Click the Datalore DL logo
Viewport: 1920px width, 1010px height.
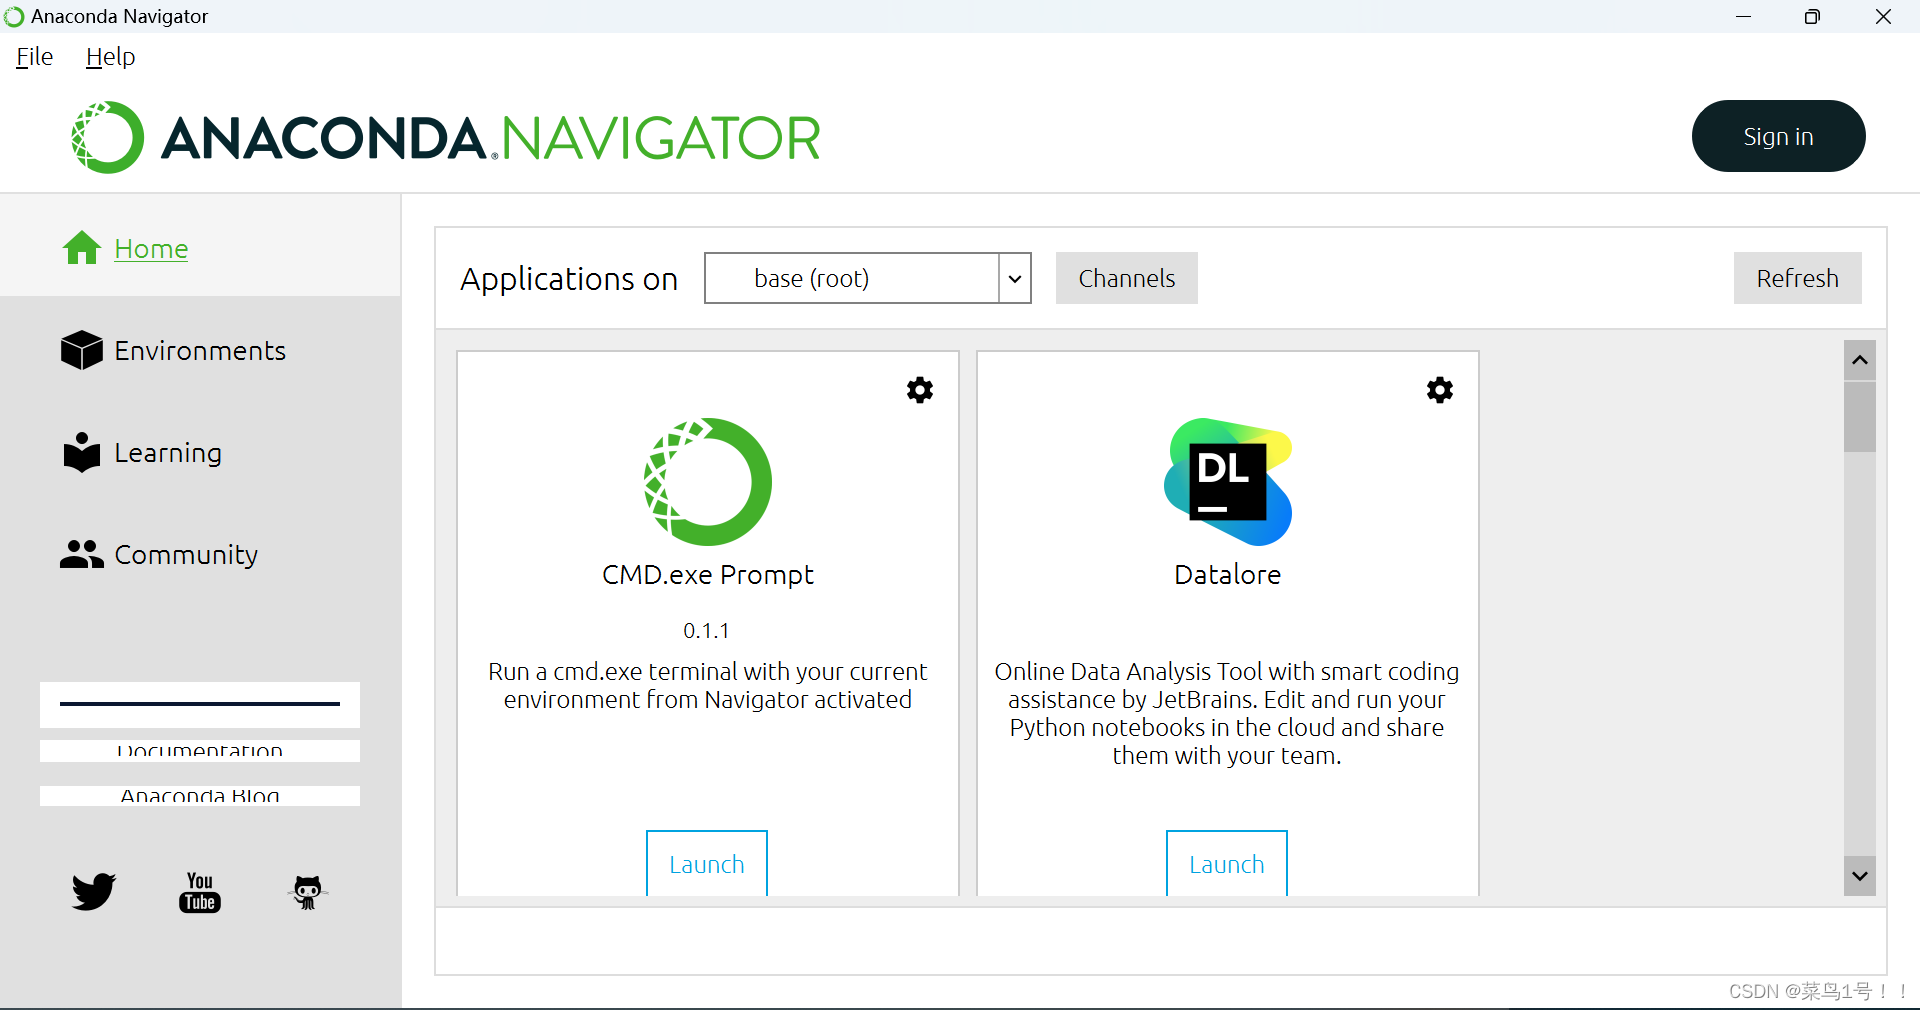1228,482
